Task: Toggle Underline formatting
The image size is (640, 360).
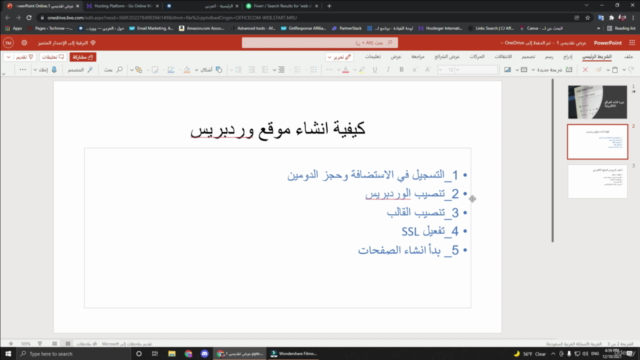Action: coord(375,70)
